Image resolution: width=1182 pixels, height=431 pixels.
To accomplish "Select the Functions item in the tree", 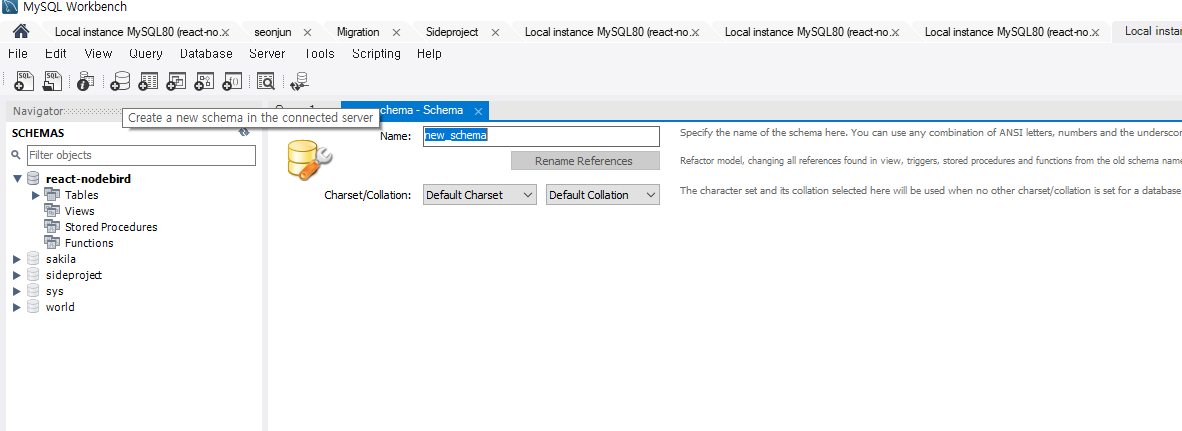I will tap(89, 243).
